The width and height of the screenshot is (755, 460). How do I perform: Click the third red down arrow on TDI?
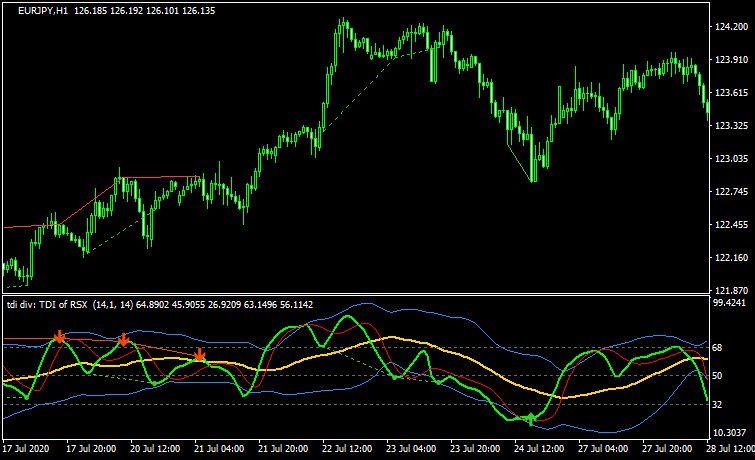(x=200, y=355)
